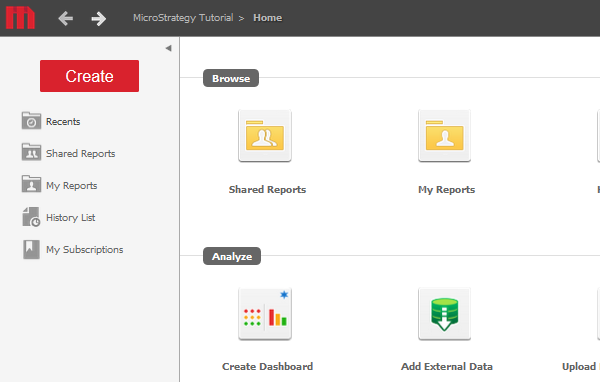
Task: Open History List sidebar label
Action: (x=70, y=217)
